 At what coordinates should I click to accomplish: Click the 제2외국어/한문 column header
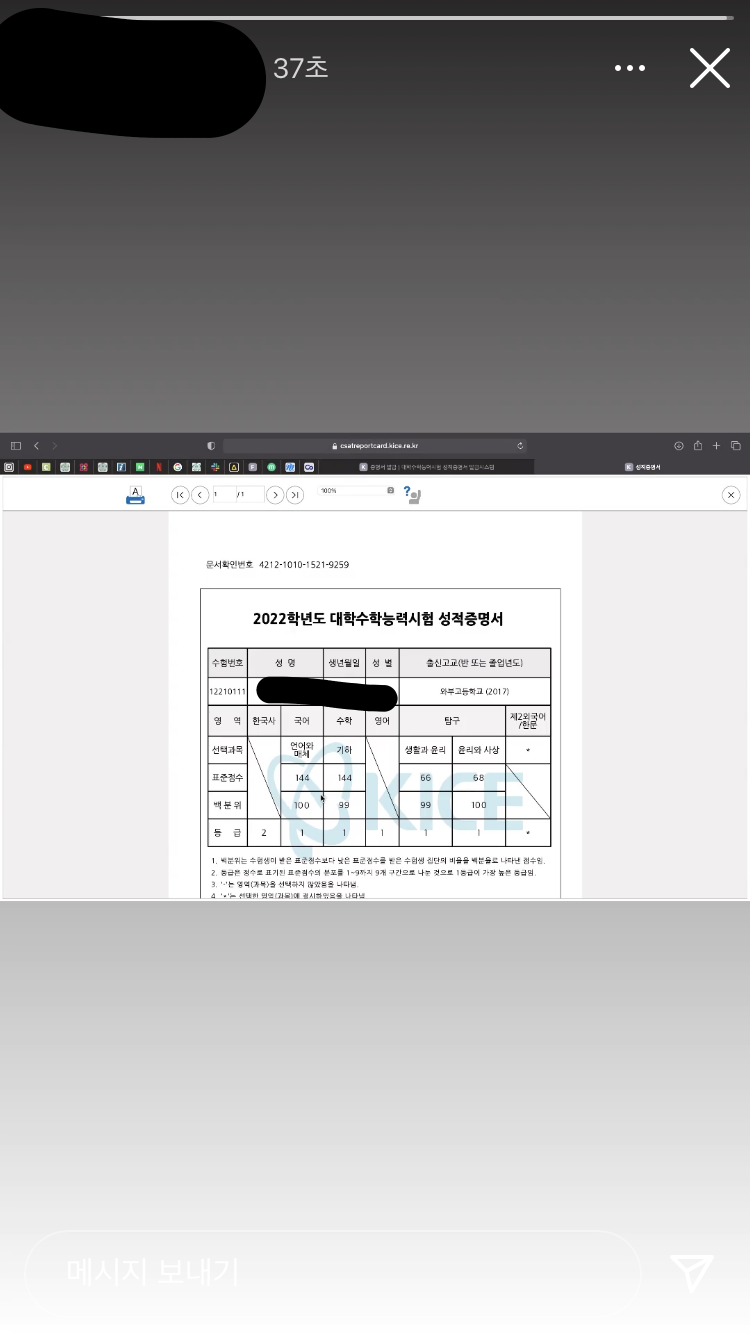coord(528,720)
